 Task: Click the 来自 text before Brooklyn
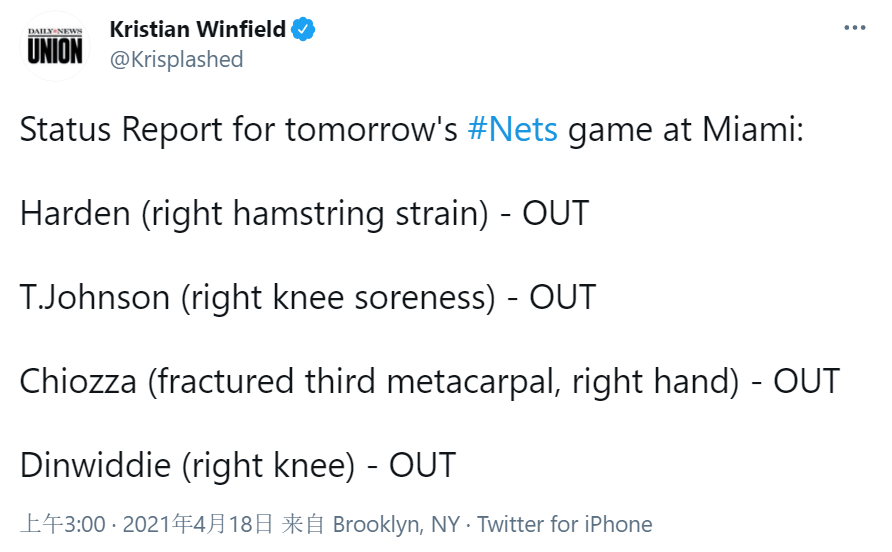click(x=303, y=524)
